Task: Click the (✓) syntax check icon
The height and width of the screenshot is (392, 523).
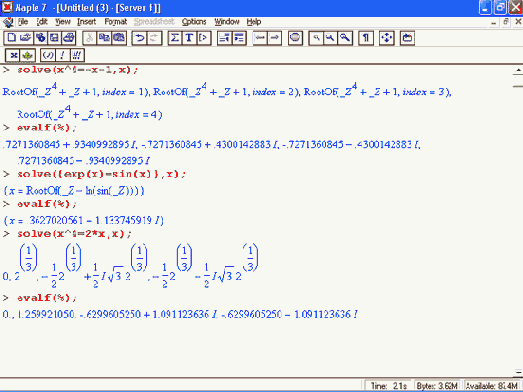Action: pos(48,55)
